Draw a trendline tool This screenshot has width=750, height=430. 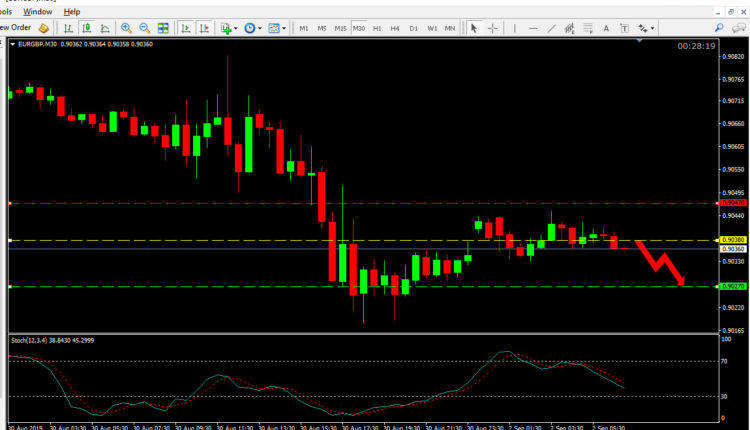[x=551, y=29]
